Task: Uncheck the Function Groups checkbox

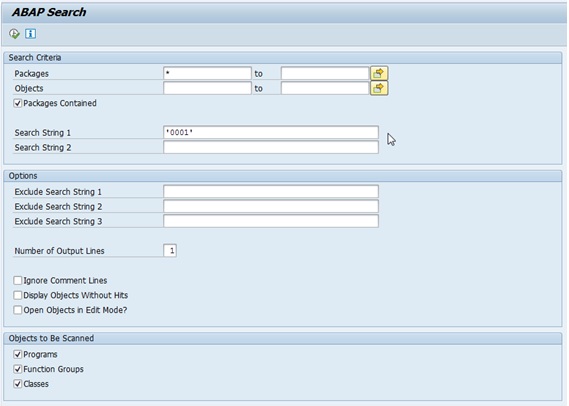Action: (x=18, y=369)
